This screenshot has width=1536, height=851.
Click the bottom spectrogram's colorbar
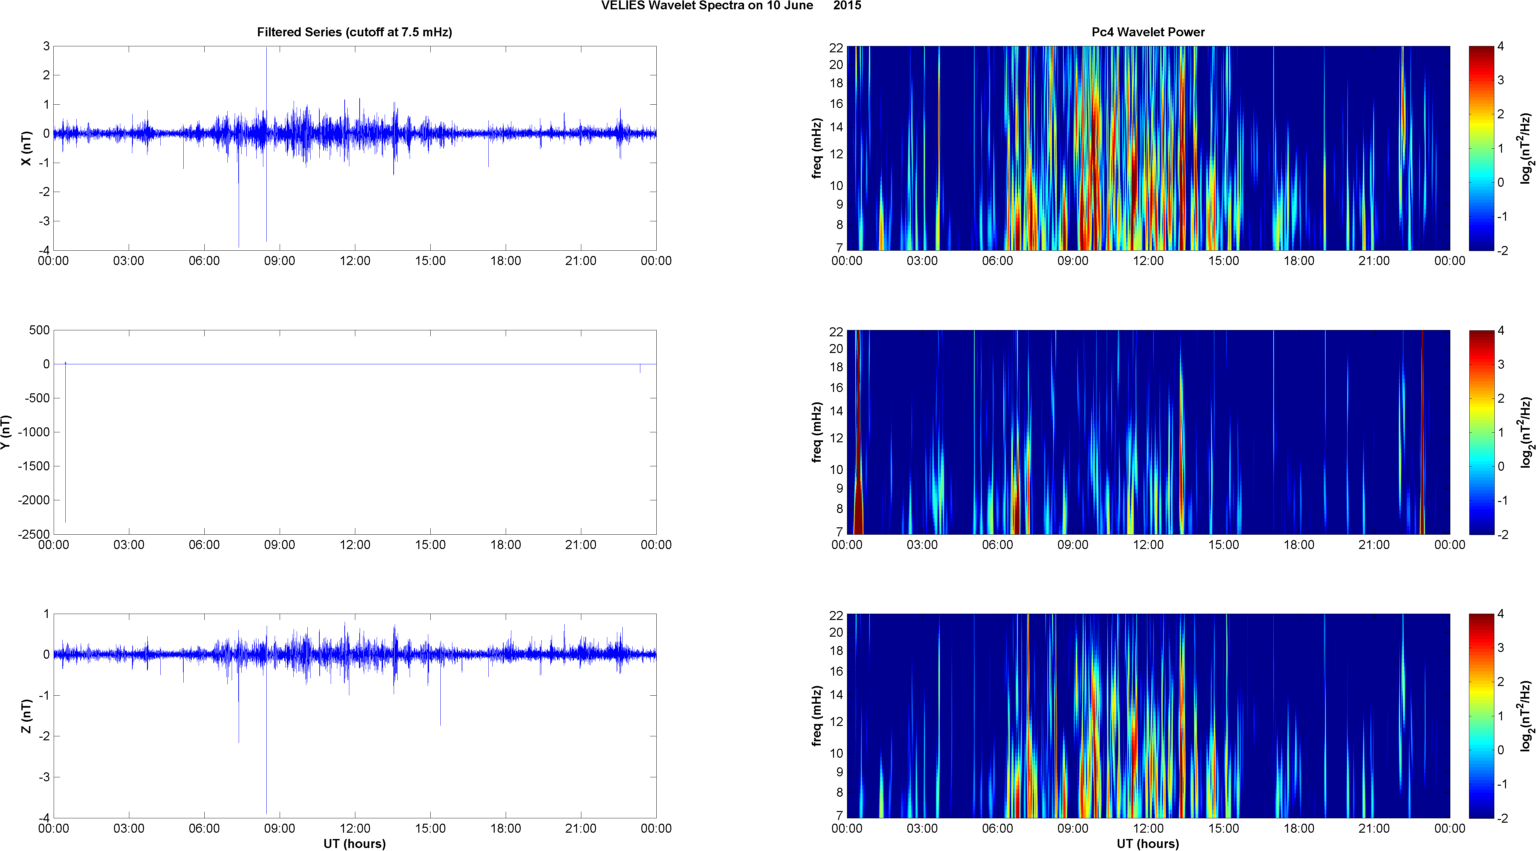coord(1481,716)
